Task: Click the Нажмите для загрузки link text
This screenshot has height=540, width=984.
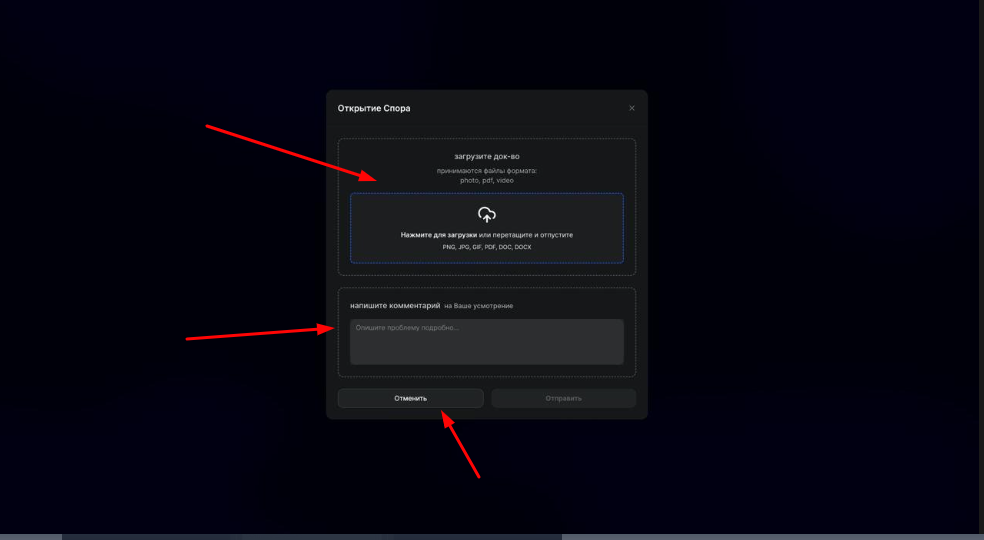Action: pyautogui.click(x=439, y=235)
